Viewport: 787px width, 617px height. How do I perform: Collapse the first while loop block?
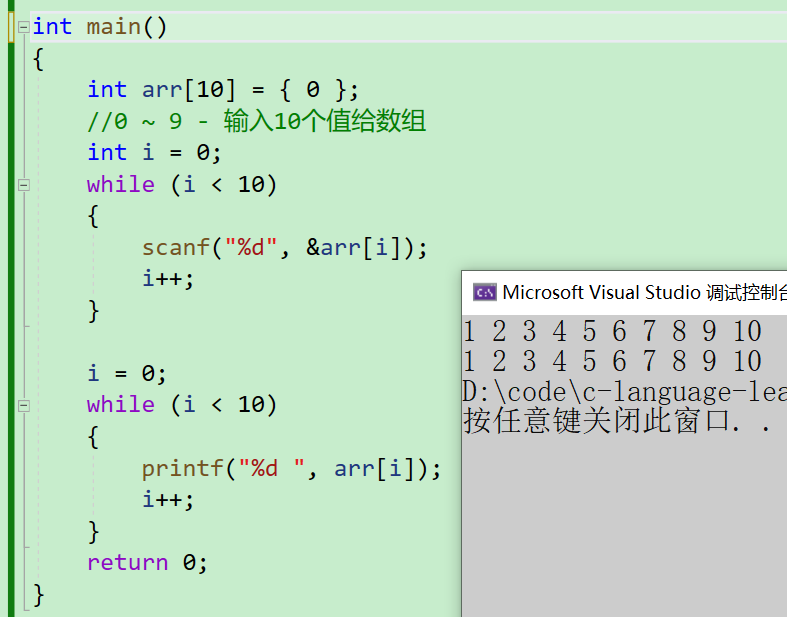23,185
